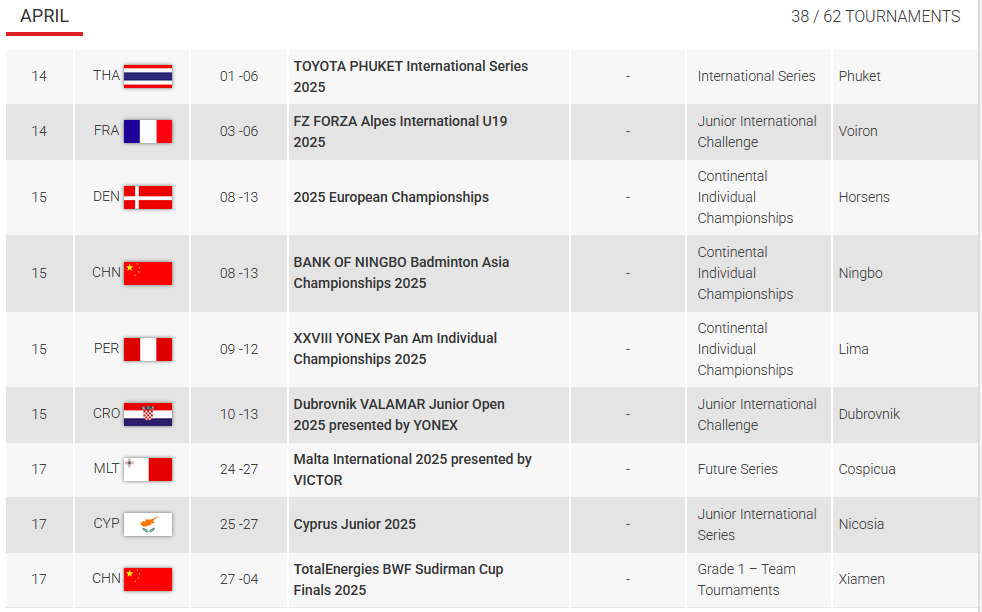Click the Malta flag icon
This screenshot has width=982, height=612.
(148, 469)
